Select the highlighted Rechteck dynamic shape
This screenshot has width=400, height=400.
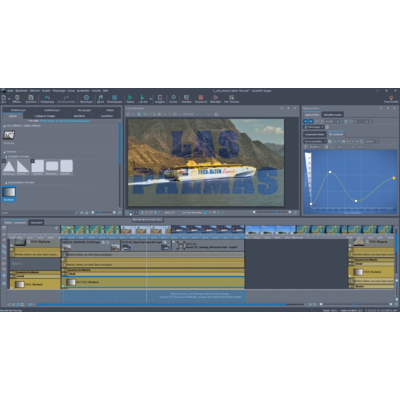9,194
